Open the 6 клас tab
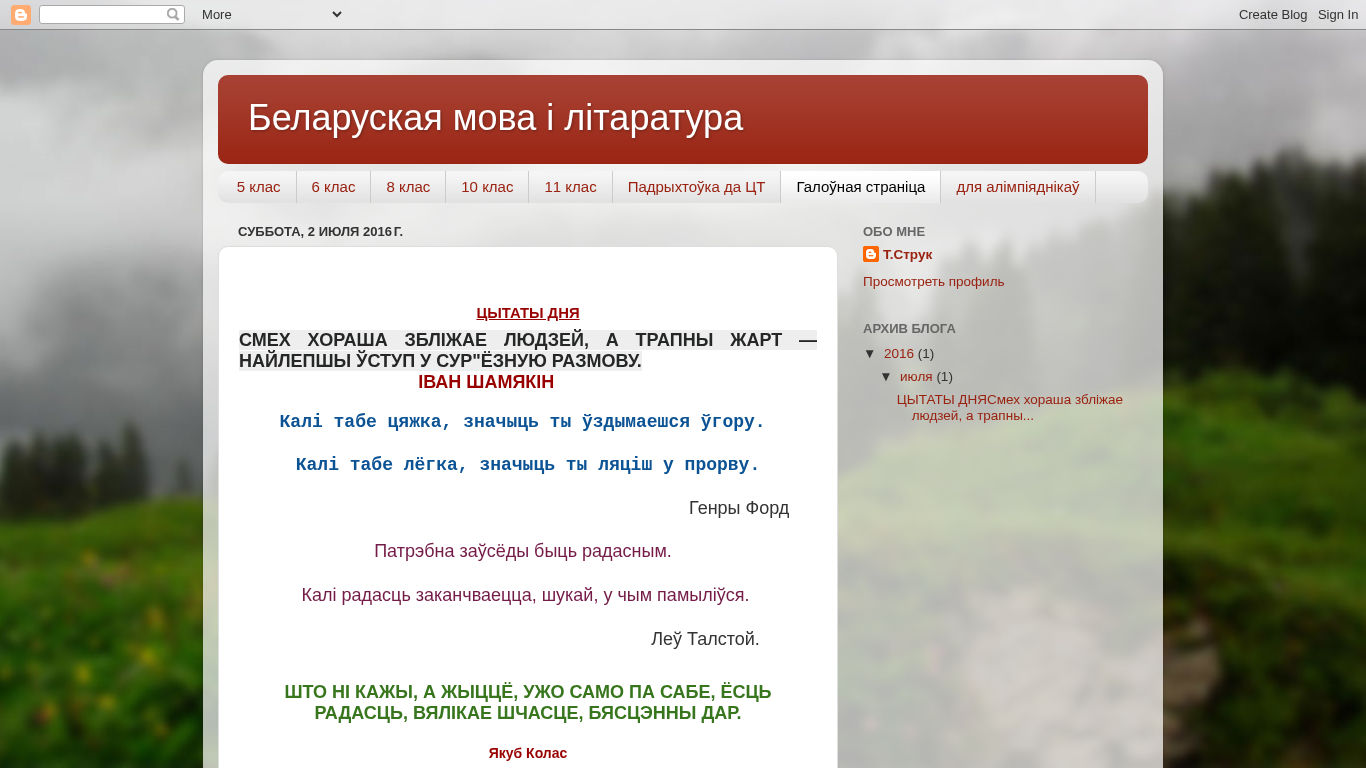This screenshot has height=768, width=1366. 333,187
